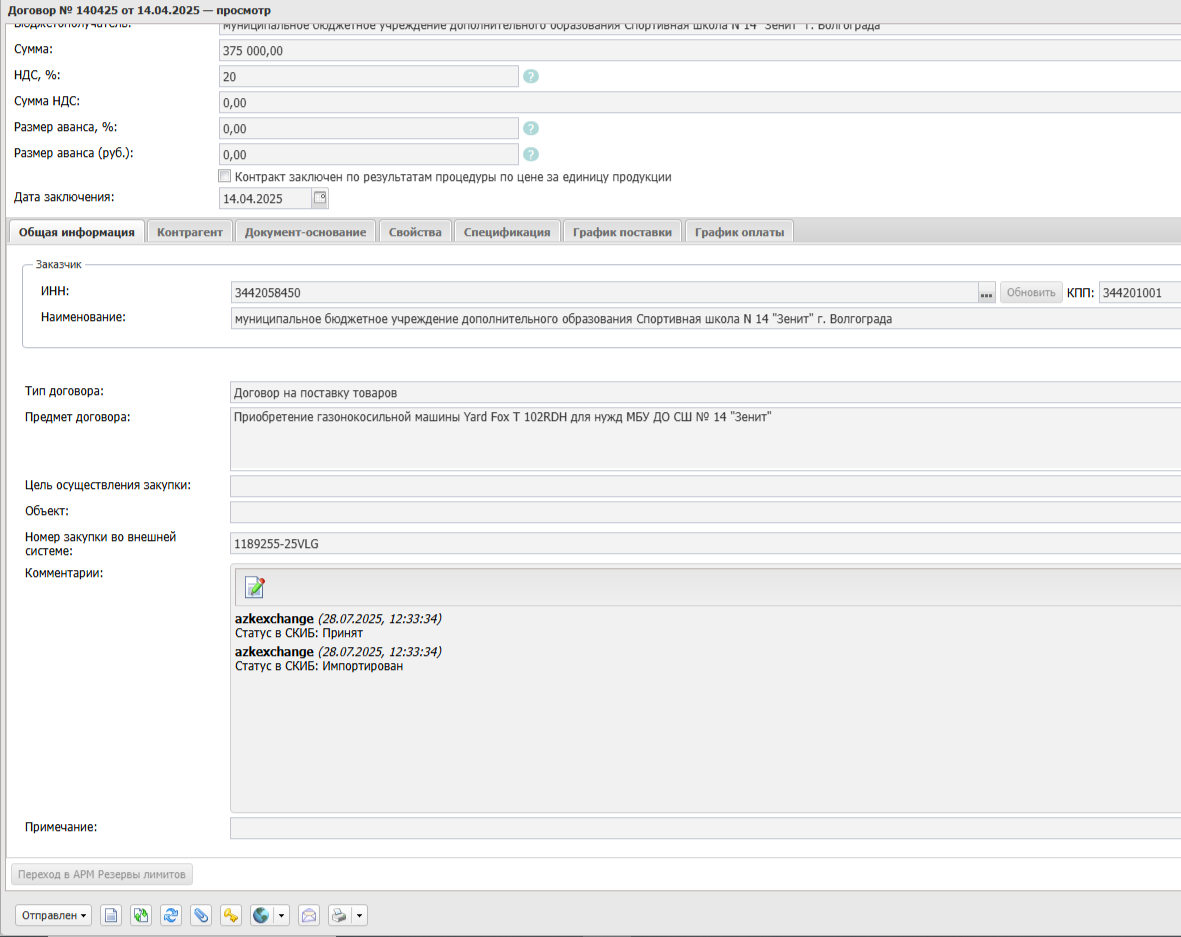This screenshot has height=937, width=1181.
Task: Toggle checkbox for price per unit contract
Action: click(225, 176)
